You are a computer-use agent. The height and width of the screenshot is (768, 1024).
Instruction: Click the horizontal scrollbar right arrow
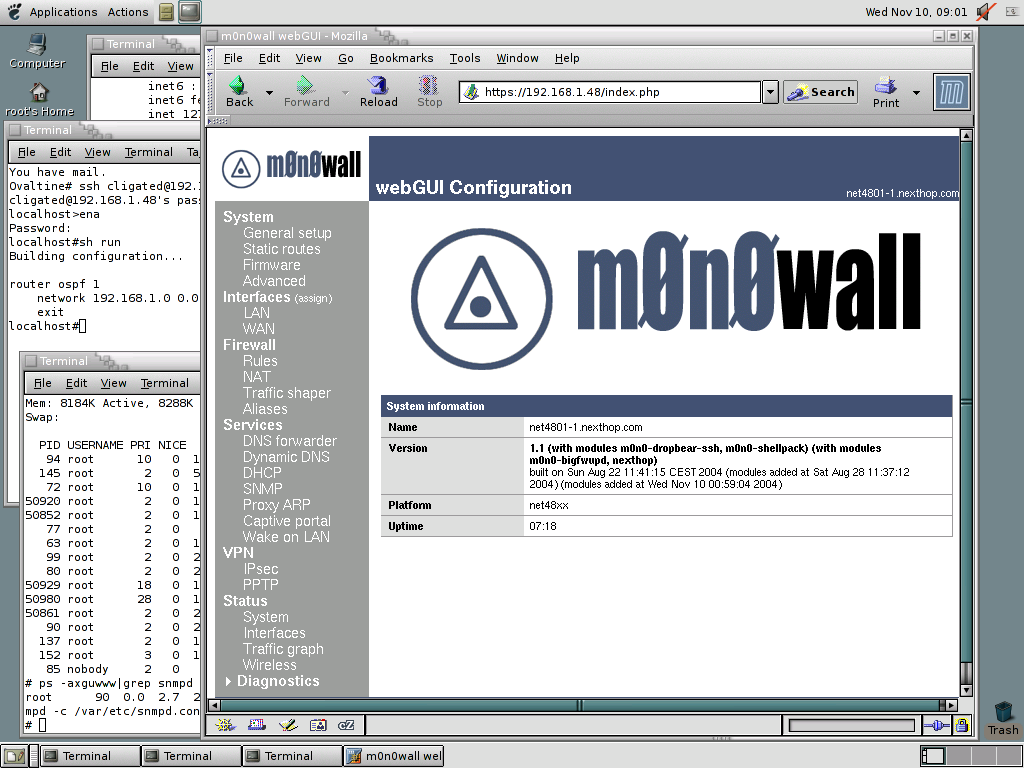tap(952, 705)
